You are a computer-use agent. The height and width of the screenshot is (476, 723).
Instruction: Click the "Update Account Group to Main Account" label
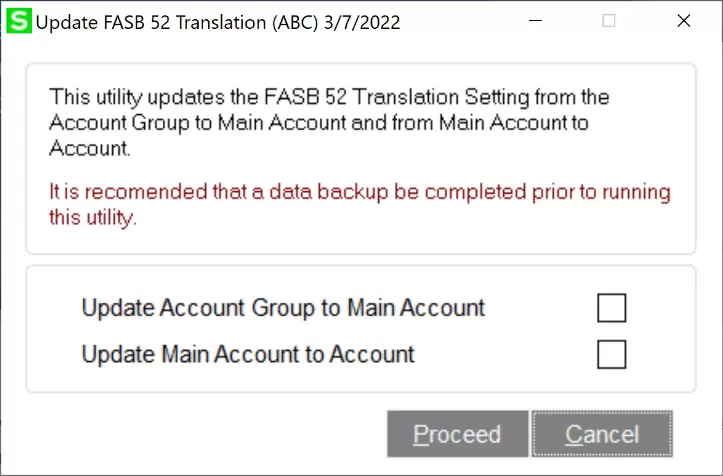pos(283,308)
